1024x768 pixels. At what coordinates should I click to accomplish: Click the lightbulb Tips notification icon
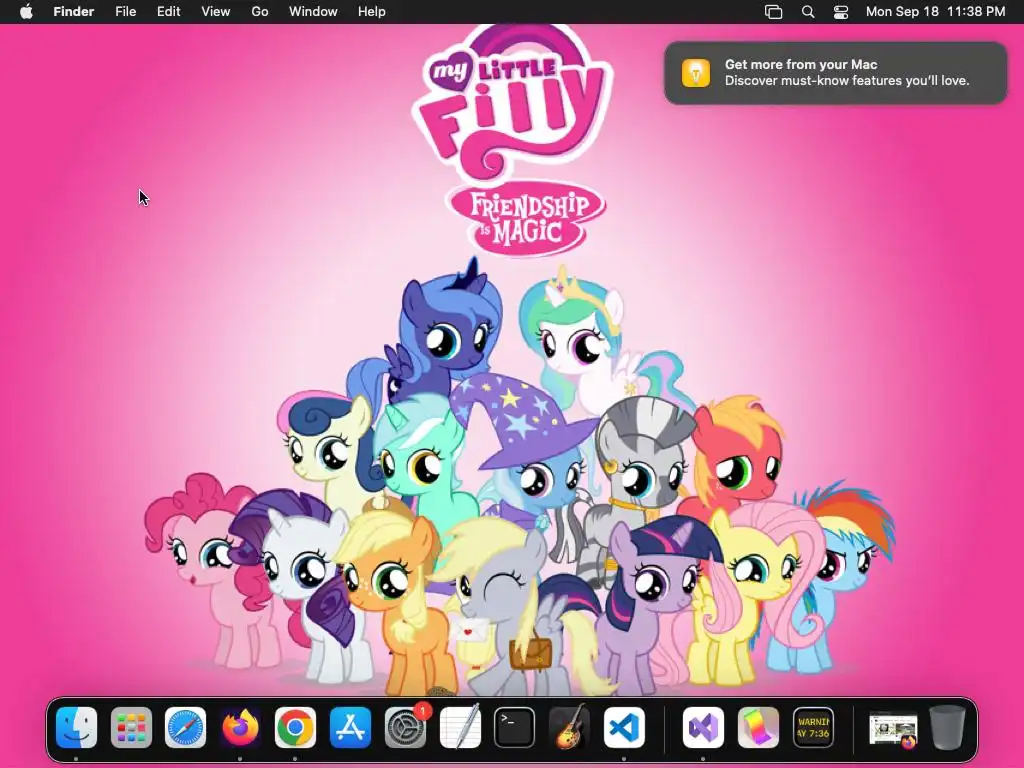pos(696,72)
